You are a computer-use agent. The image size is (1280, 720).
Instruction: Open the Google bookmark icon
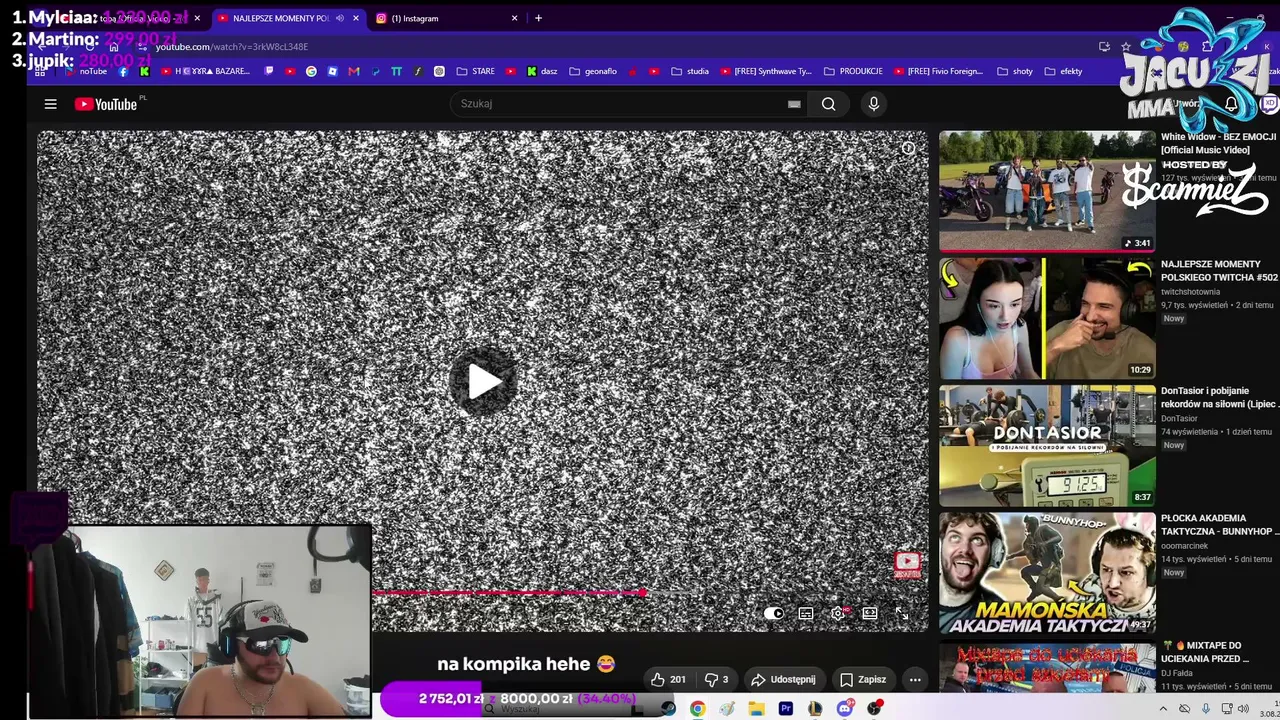pyautogui.click(x=311, y=71)
